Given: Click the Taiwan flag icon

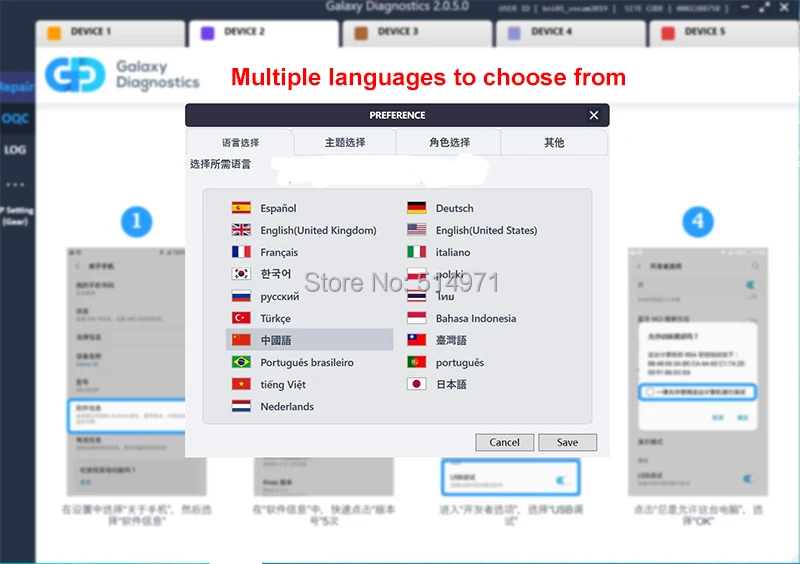Looking at the screenshot, I should tap(417, 339).
